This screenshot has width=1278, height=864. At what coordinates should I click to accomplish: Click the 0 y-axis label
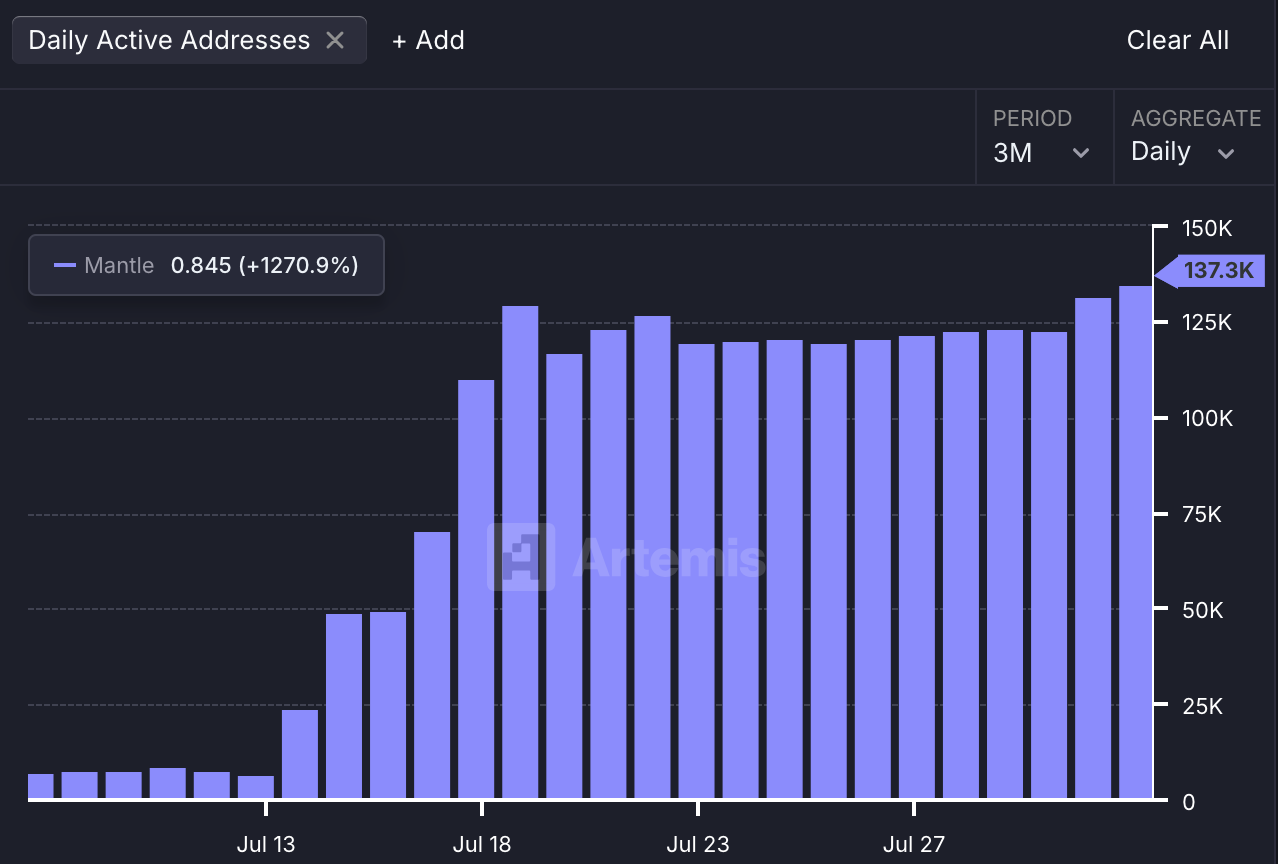(x=1188, y=802)
